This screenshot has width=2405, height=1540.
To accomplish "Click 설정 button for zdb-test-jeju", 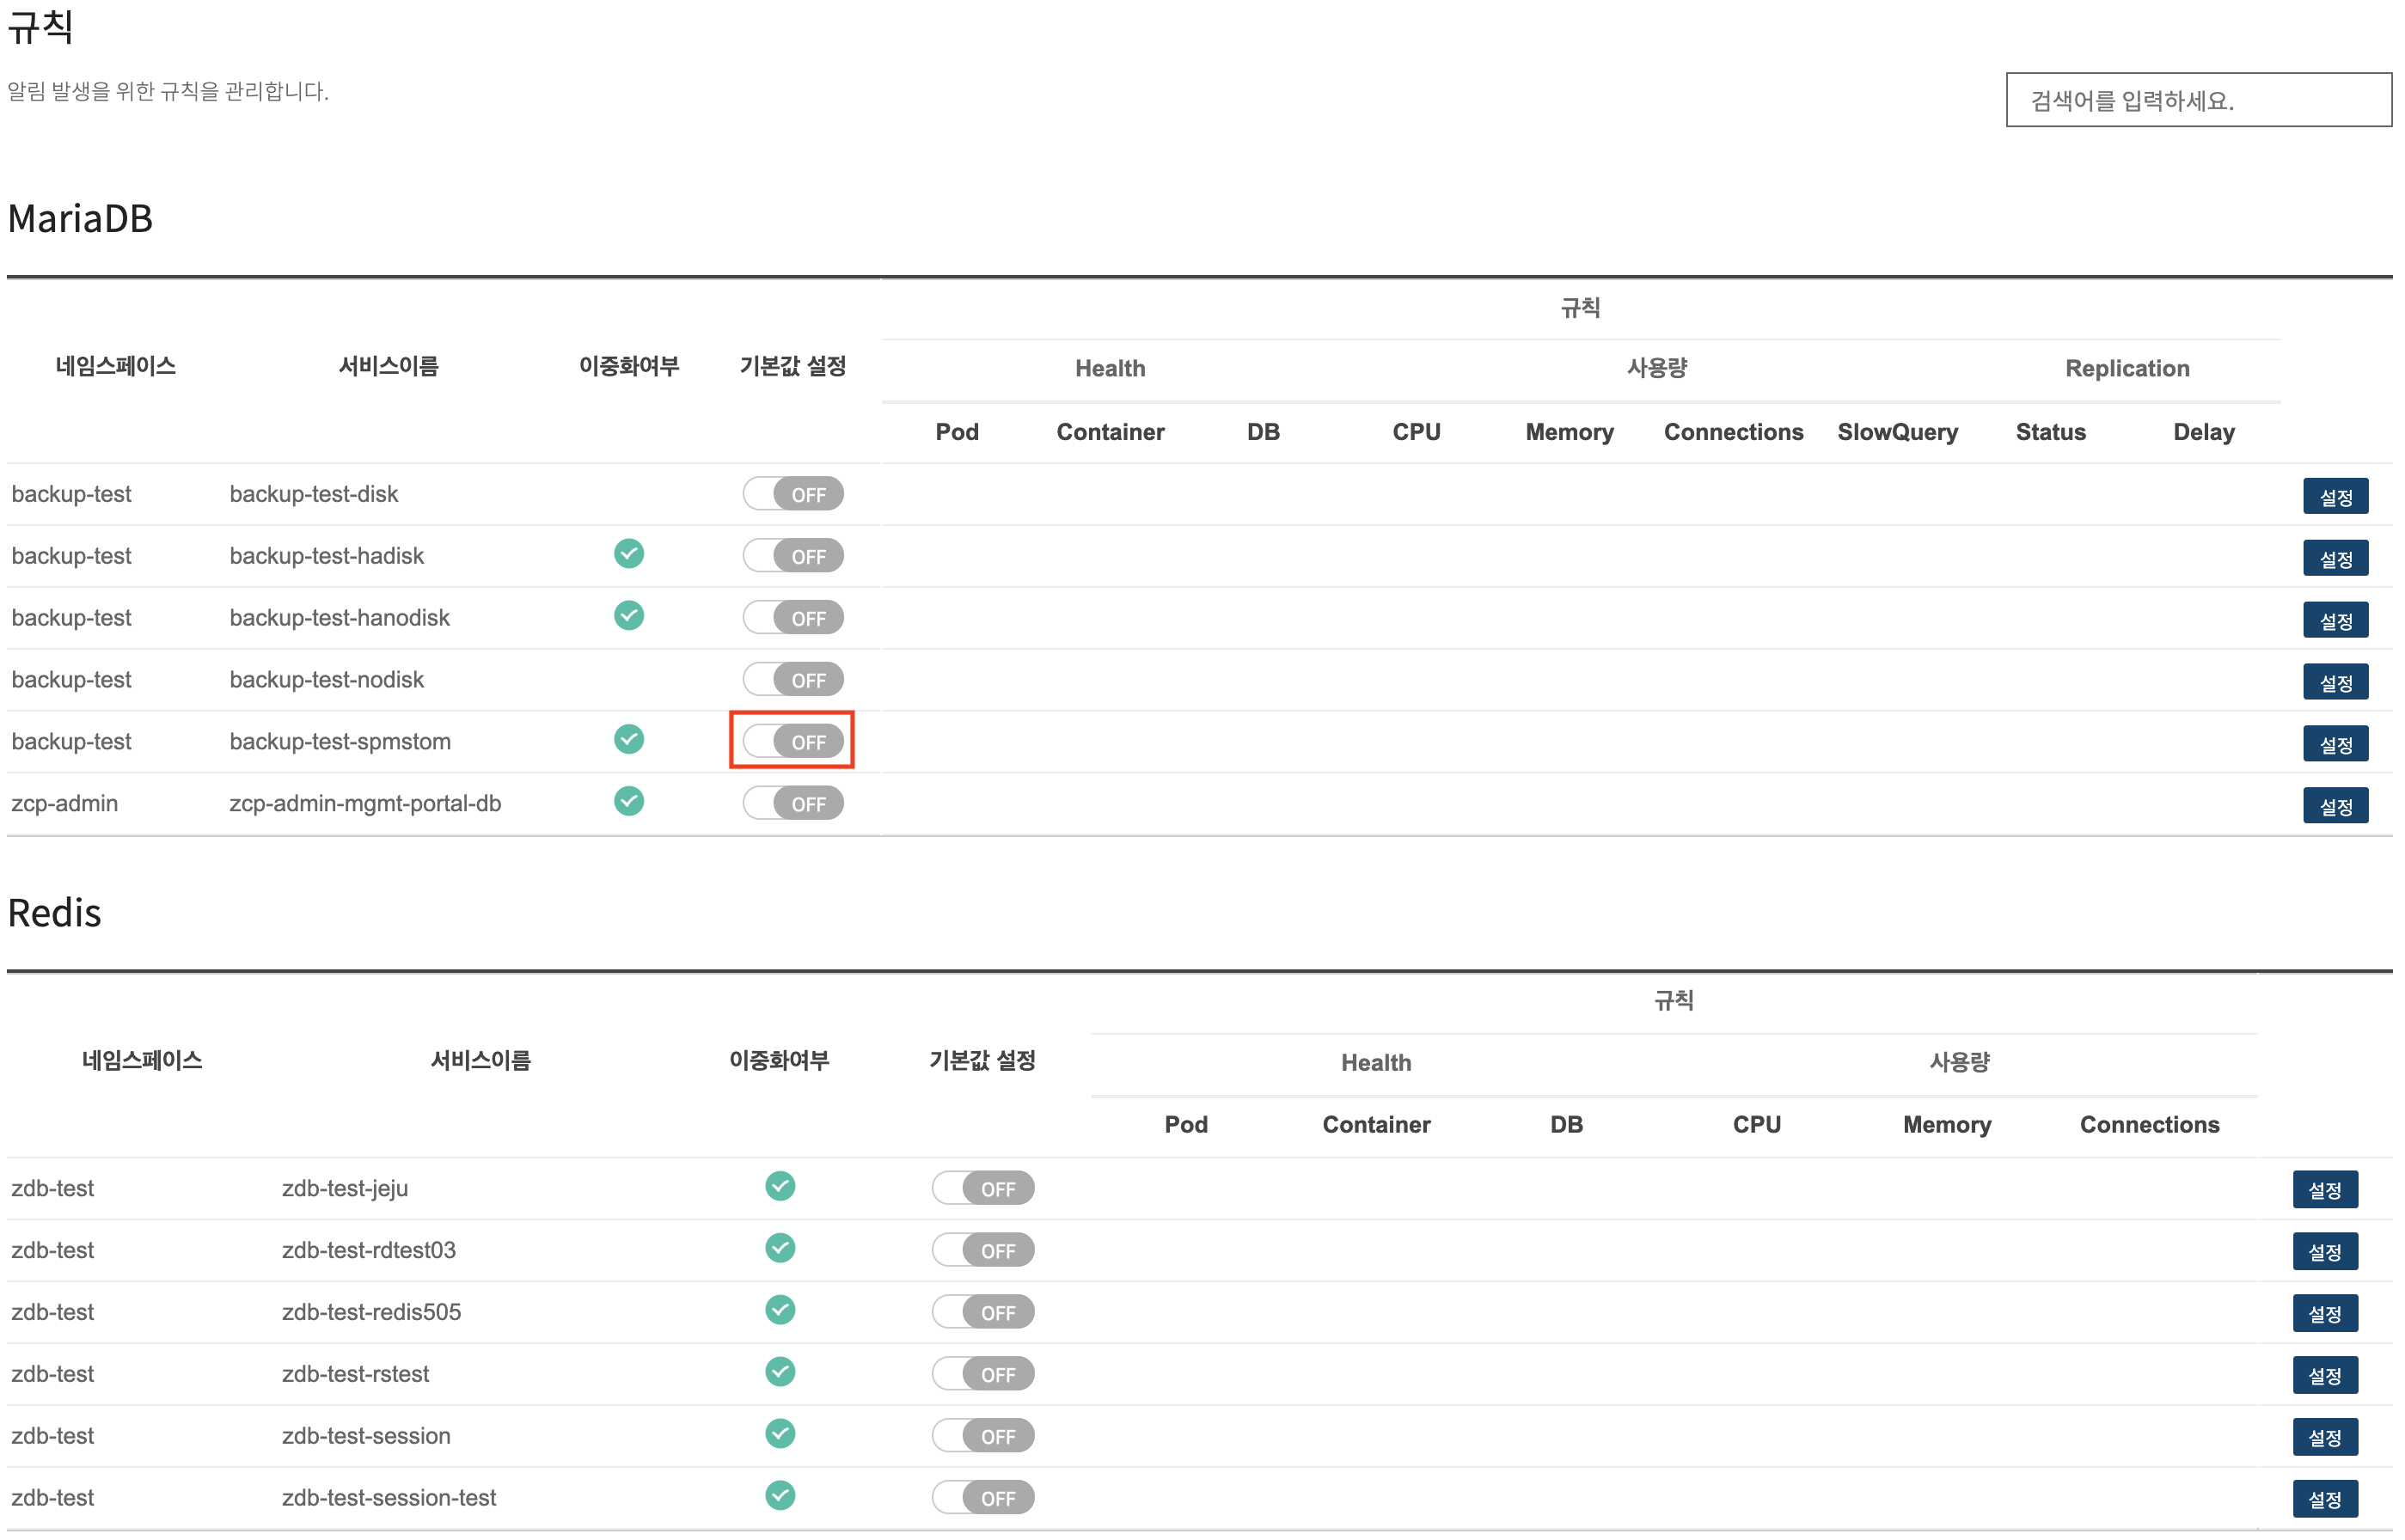I will [x=2324, y=1190].
